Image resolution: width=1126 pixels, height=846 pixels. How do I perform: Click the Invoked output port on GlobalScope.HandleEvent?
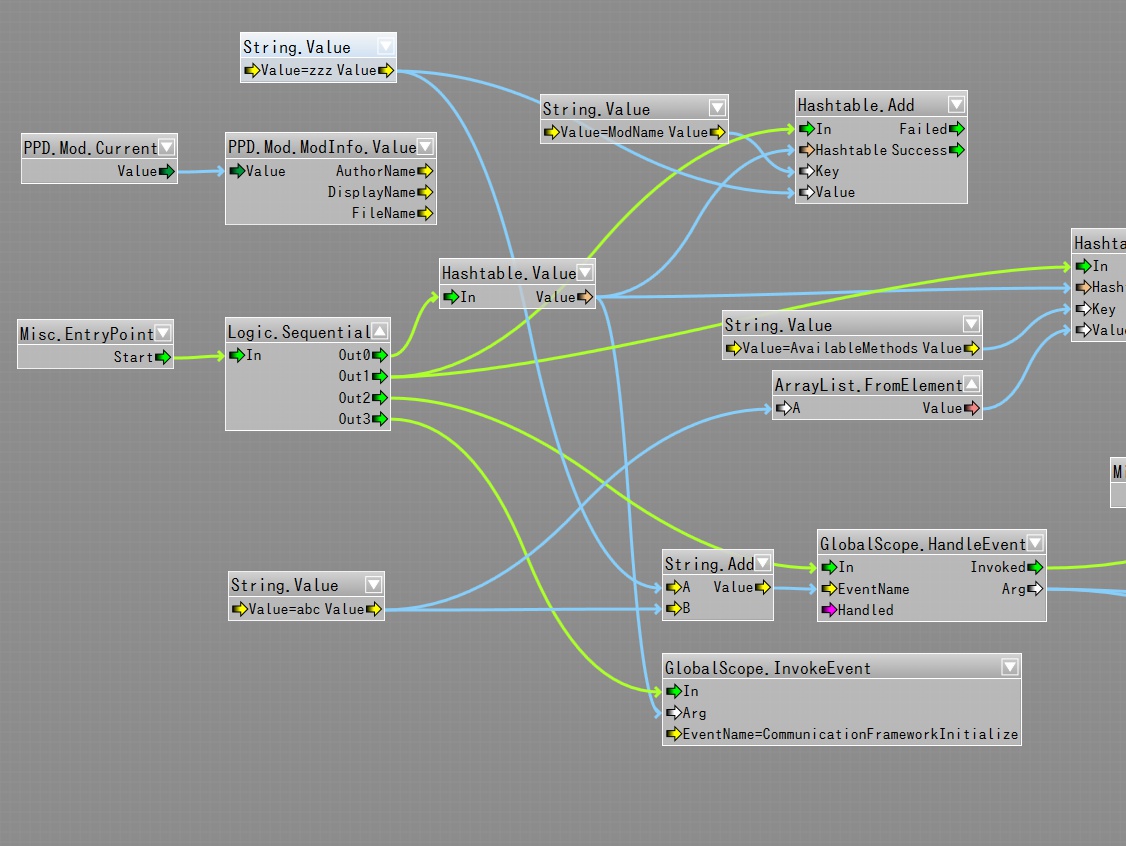tap(1036, 567)
